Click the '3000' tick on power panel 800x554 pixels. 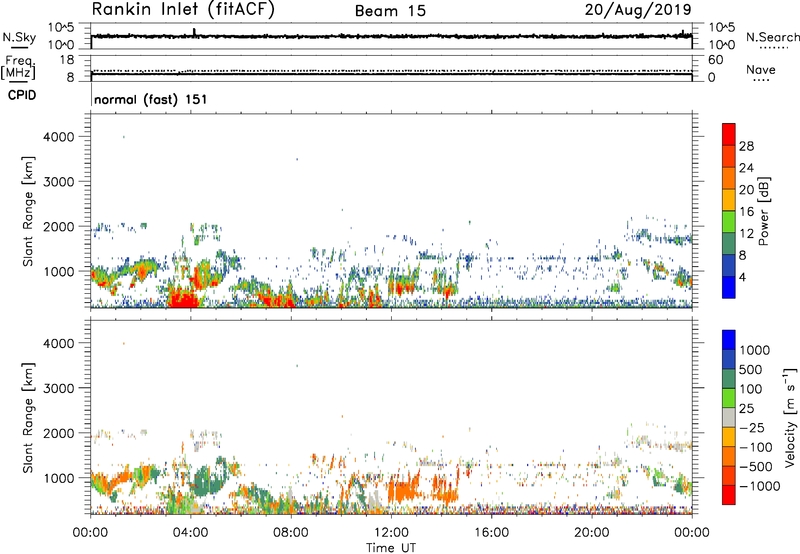59,182
